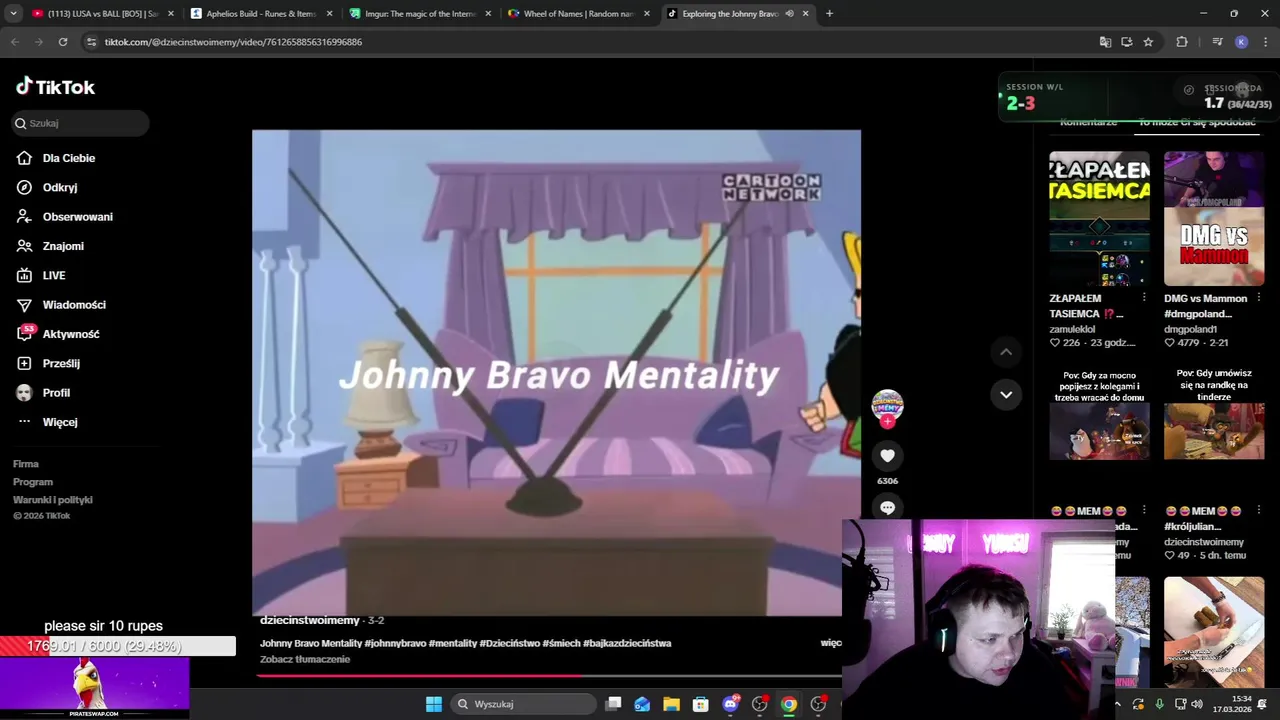Click #johnnybravo hashtag

point(395,643)
